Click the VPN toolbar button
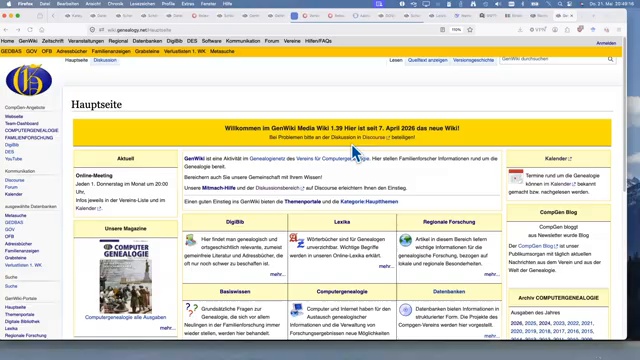Image resolution: width=640 pixels, height=360 pixels. click(x=538, y=30)
